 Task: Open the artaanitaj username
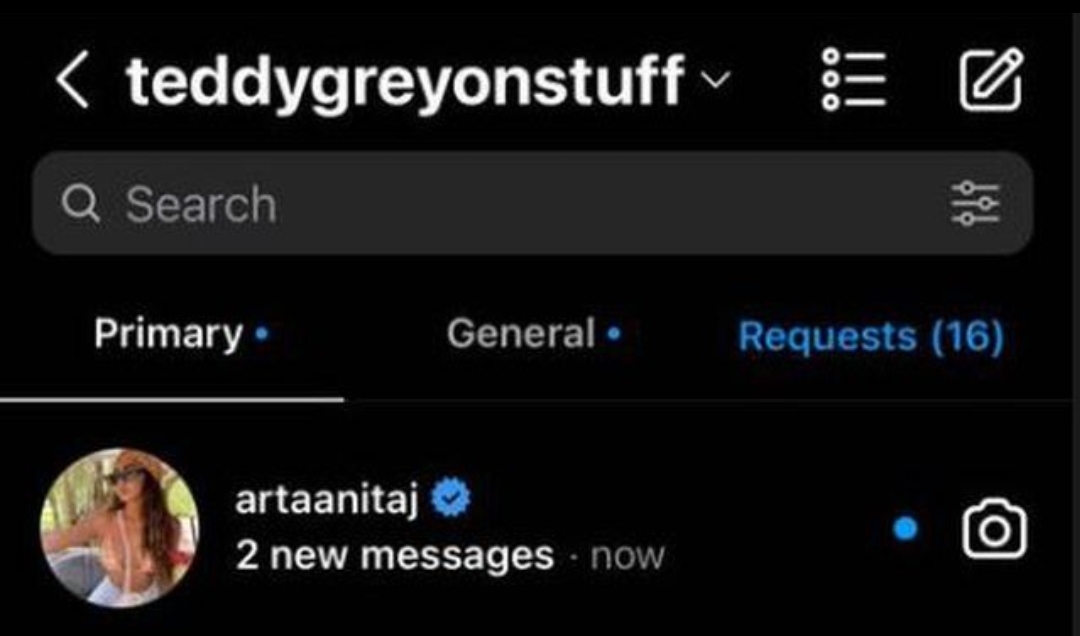(327, 500)
